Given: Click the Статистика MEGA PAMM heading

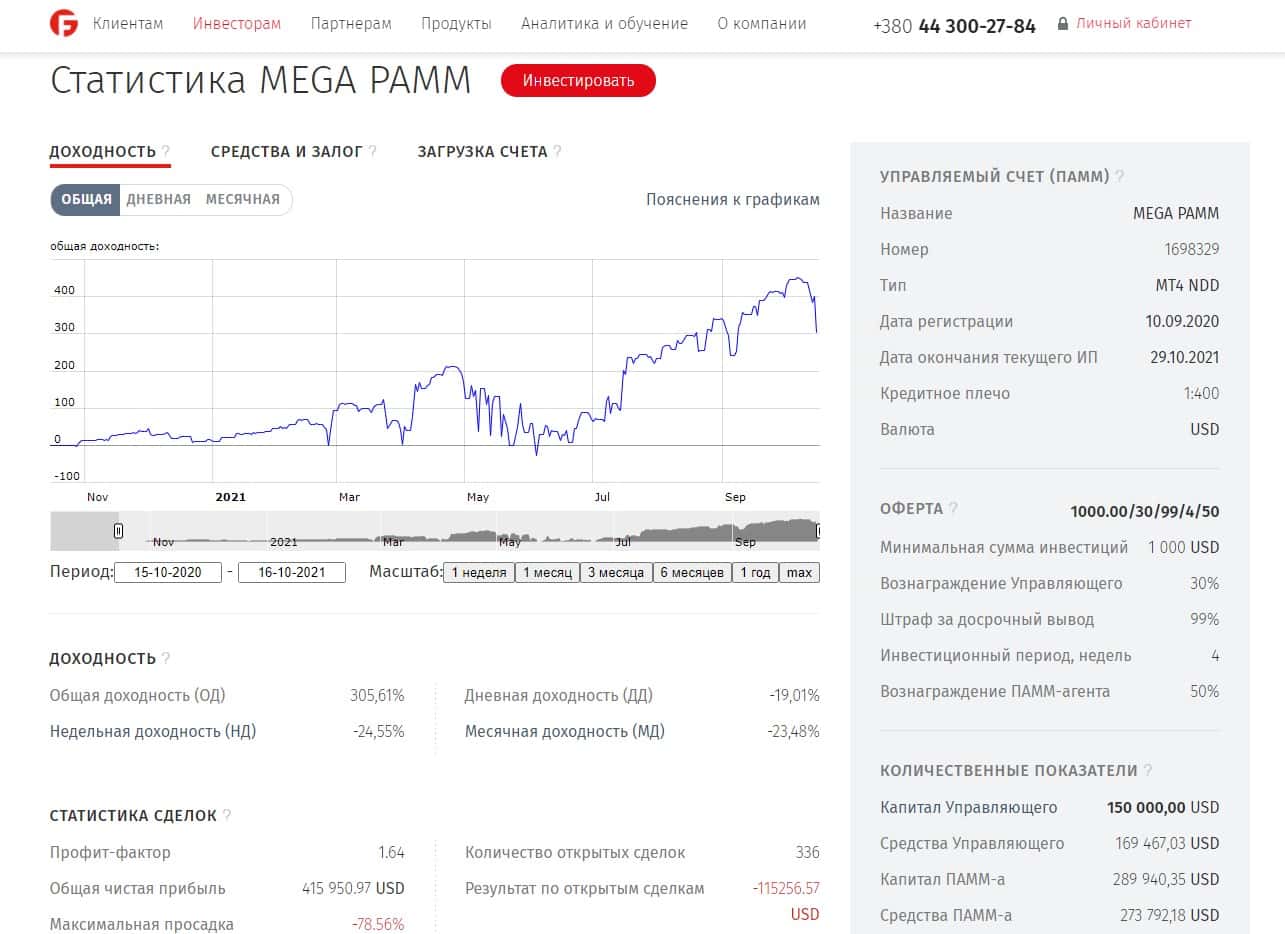Looking at the screenshot, I should click(x=260, y=81).
